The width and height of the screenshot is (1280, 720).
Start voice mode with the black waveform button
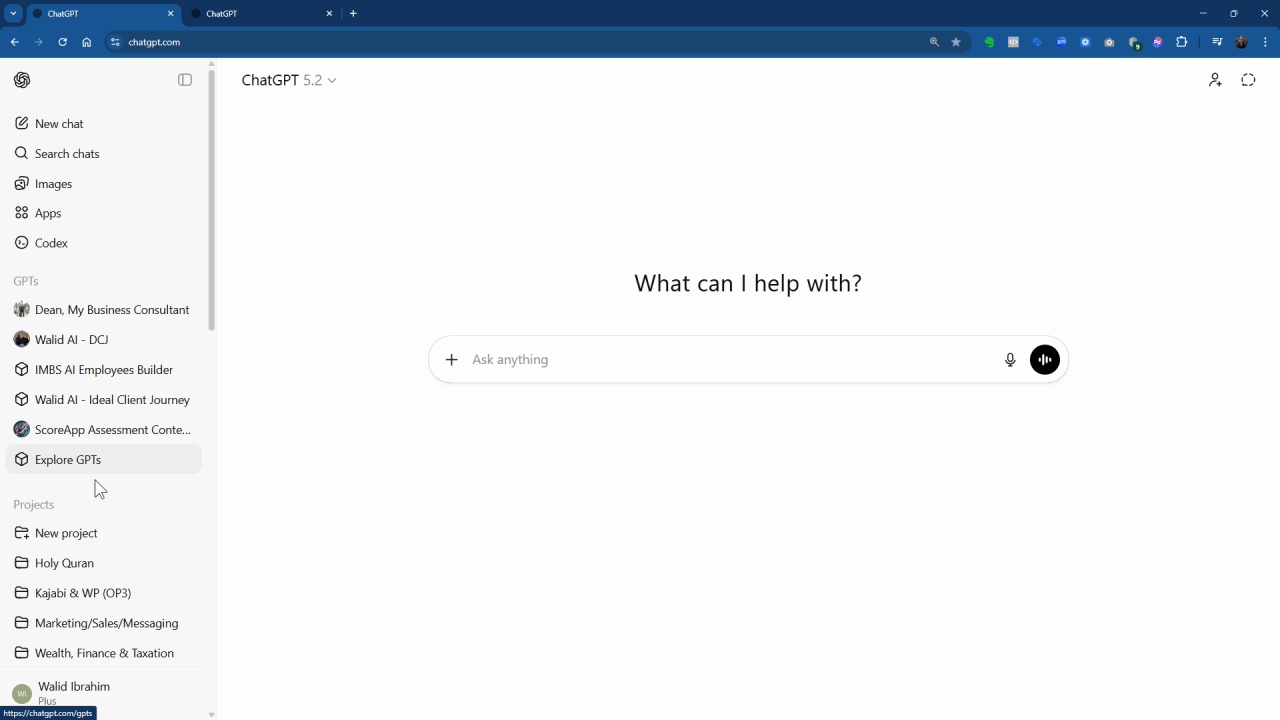tap(1045, 360)
